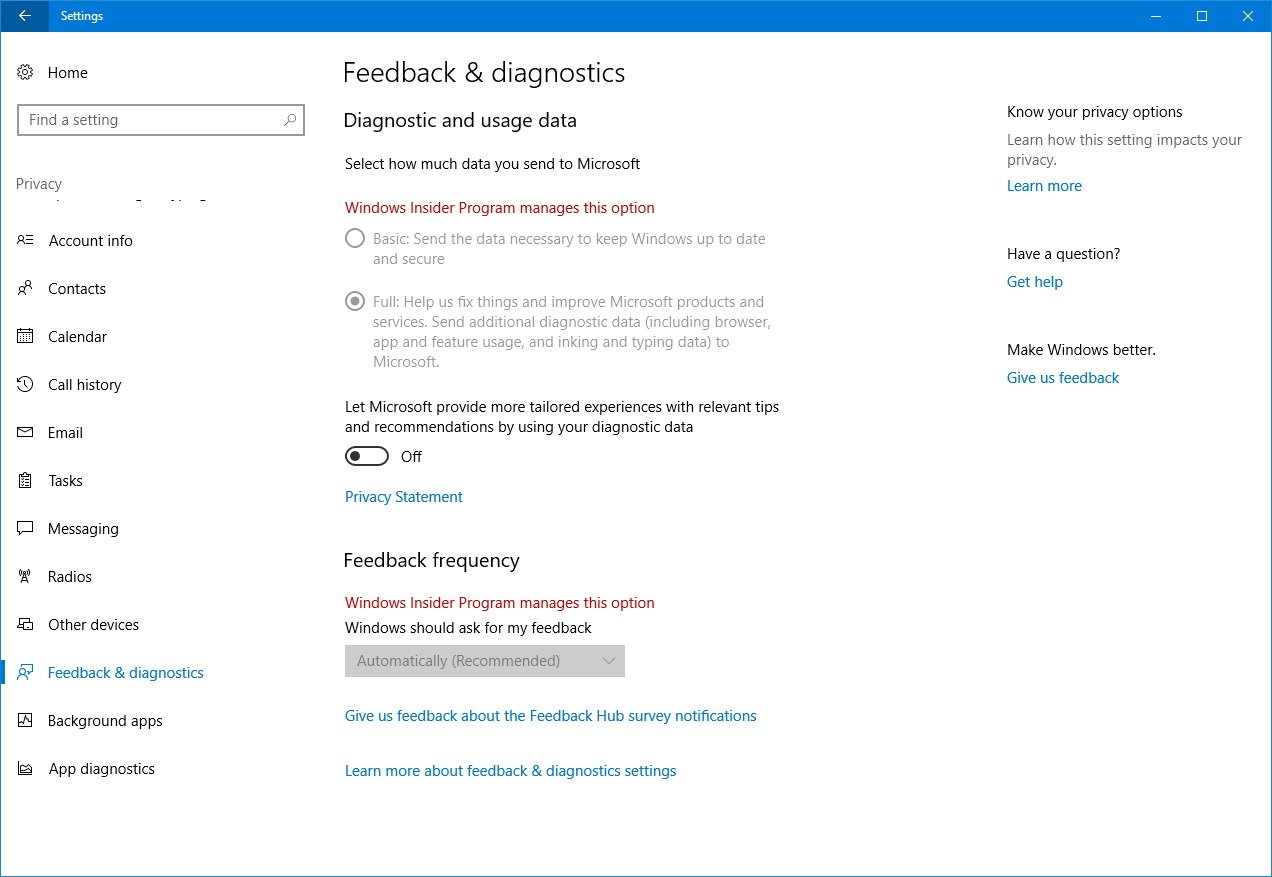Click the Other devices icon
Screen dimensions: 1272x877
click(x=26, y=624)
